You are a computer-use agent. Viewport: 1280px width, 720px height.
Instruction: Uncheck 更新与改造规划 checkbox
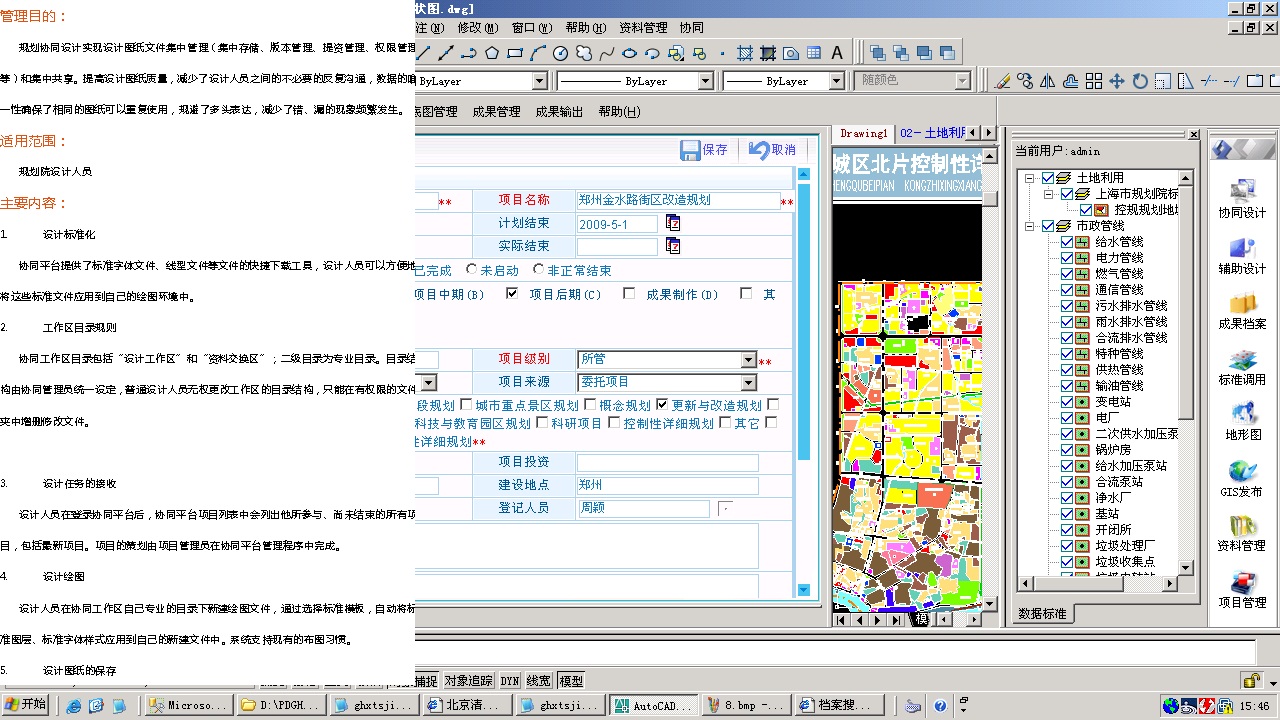tap(662, 405)
